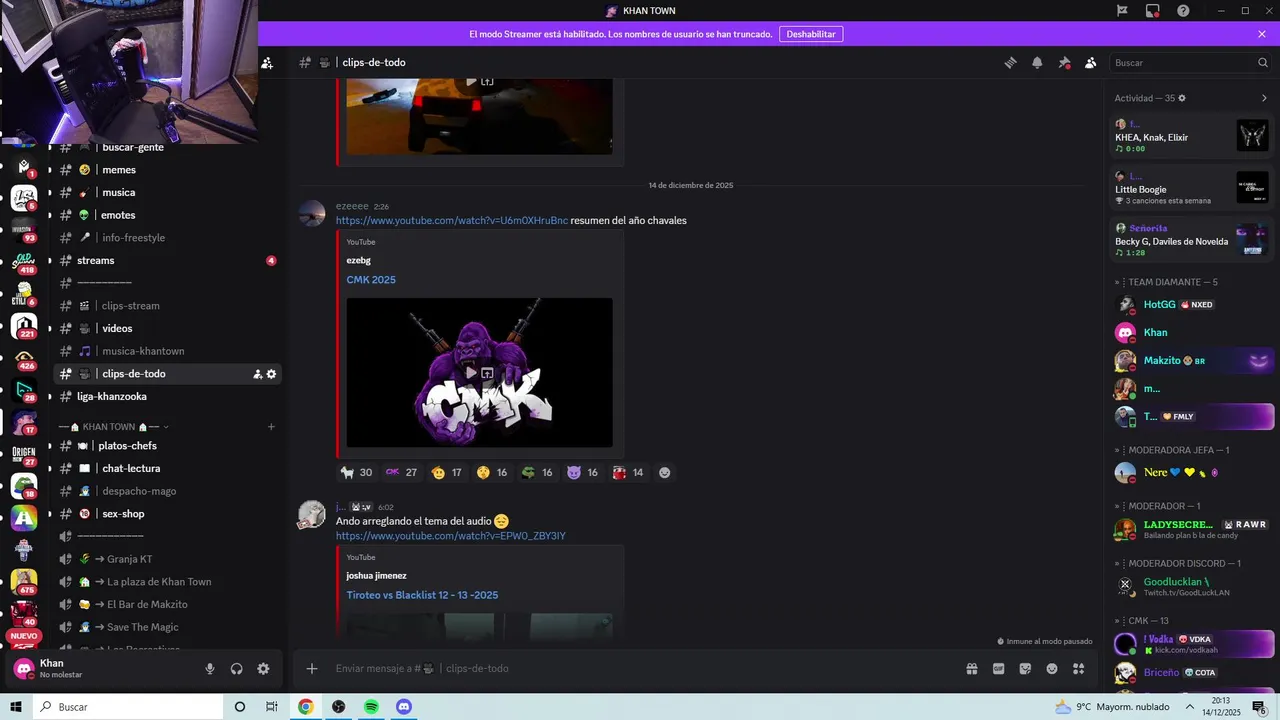
Task: Open the Señorita listening activity card
Action: 1191,240
